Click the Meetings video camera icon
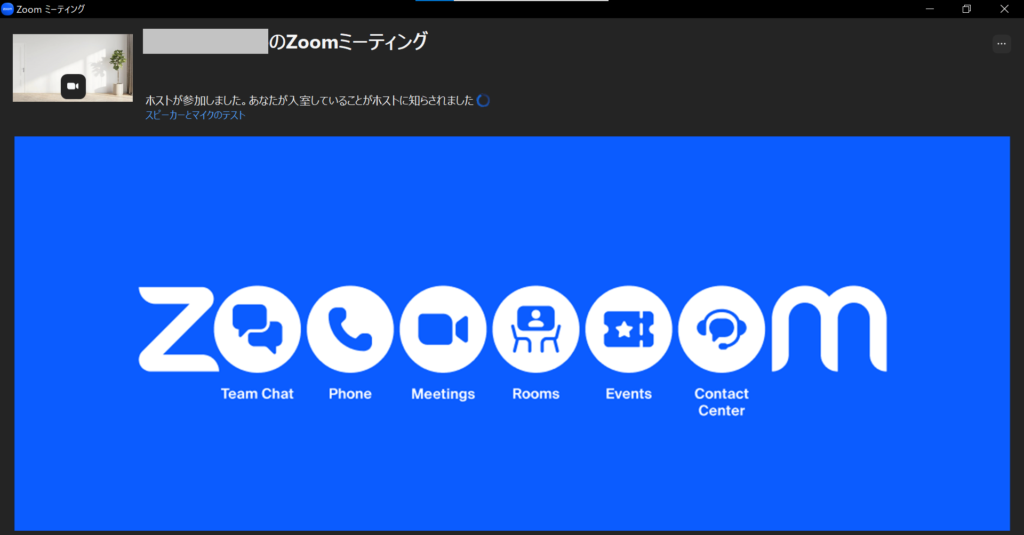Viewport: 1024px width, 535px height. (443, 329)
